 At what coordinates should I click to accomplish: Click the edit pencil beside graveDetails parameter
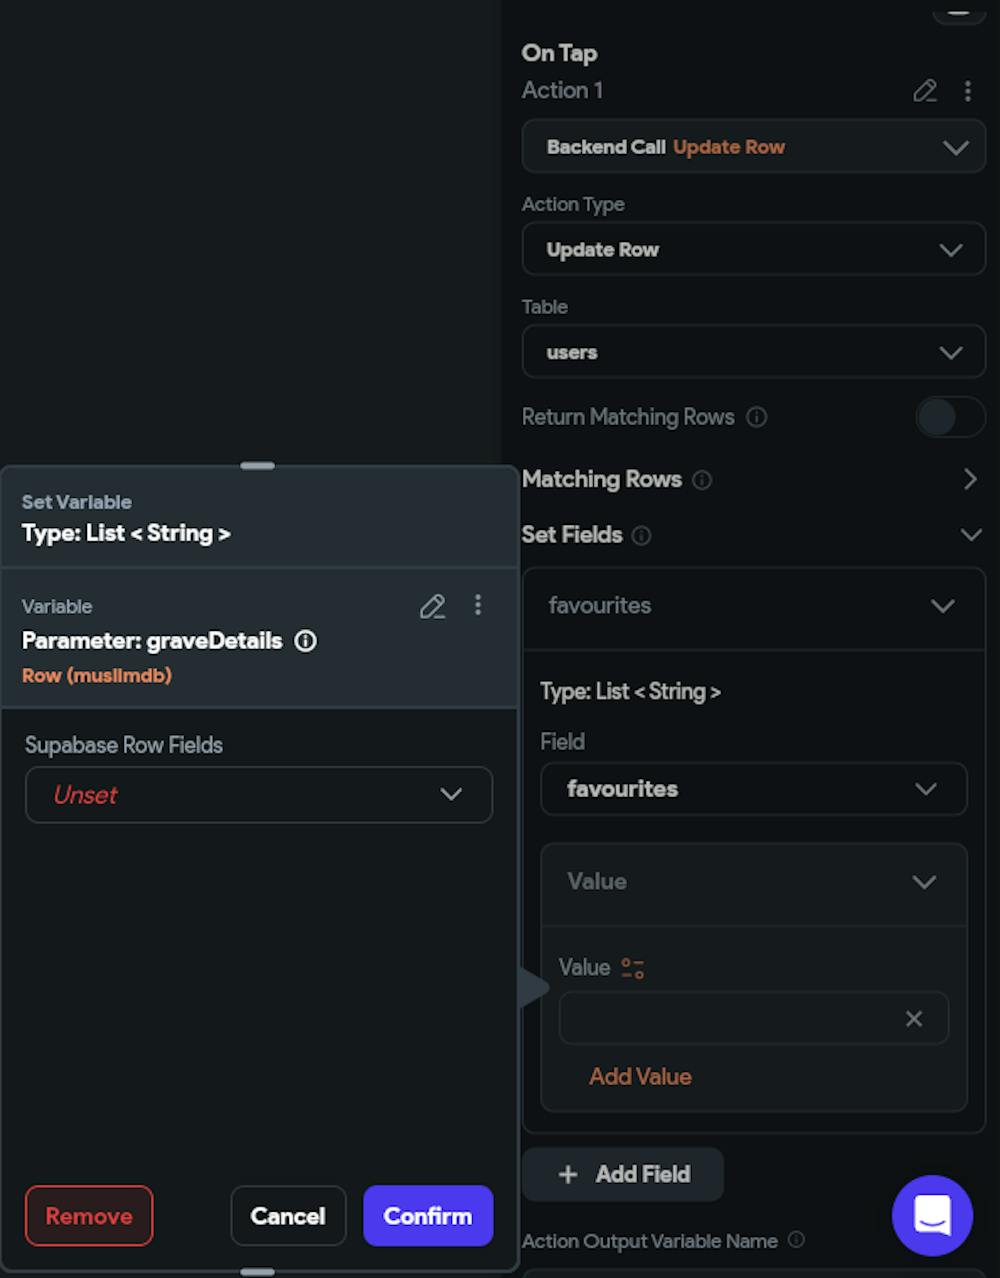[432, 606]
